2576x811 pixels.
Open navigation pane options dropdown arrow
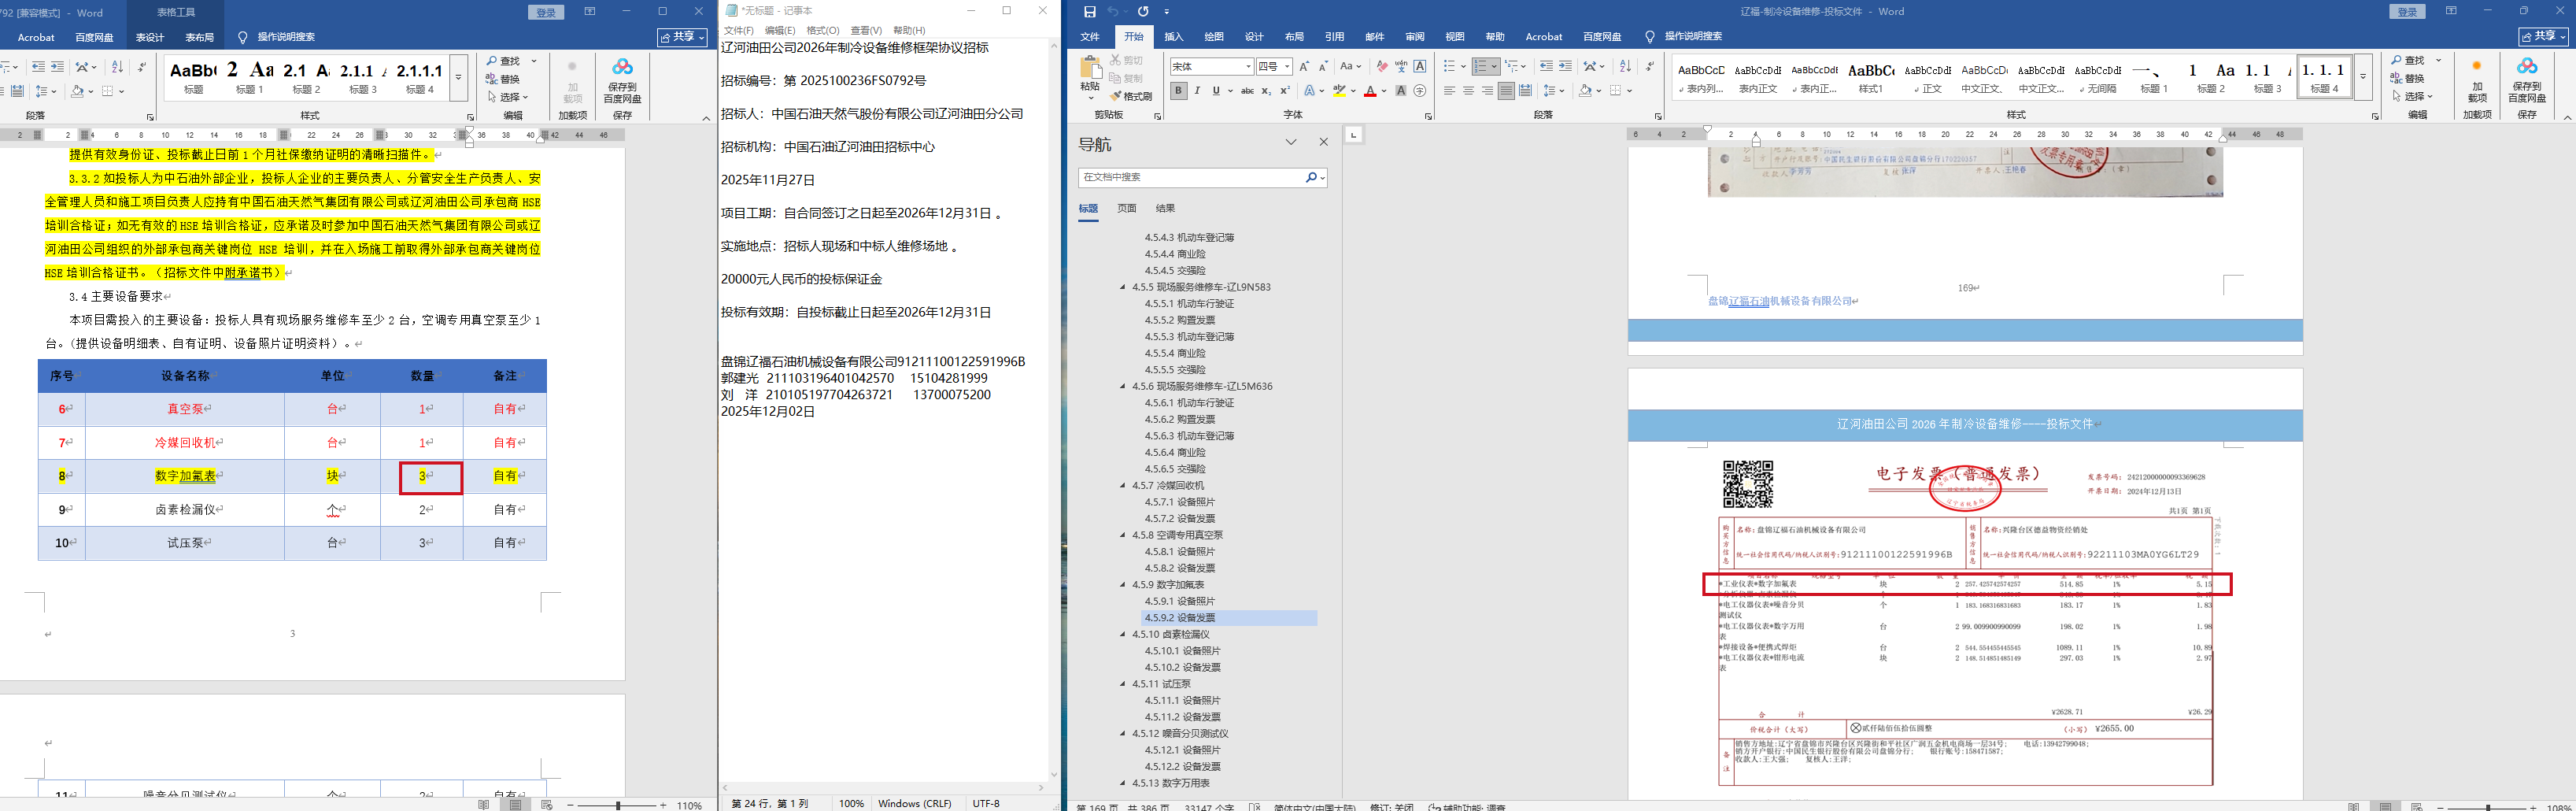[x=1291, y=143]
